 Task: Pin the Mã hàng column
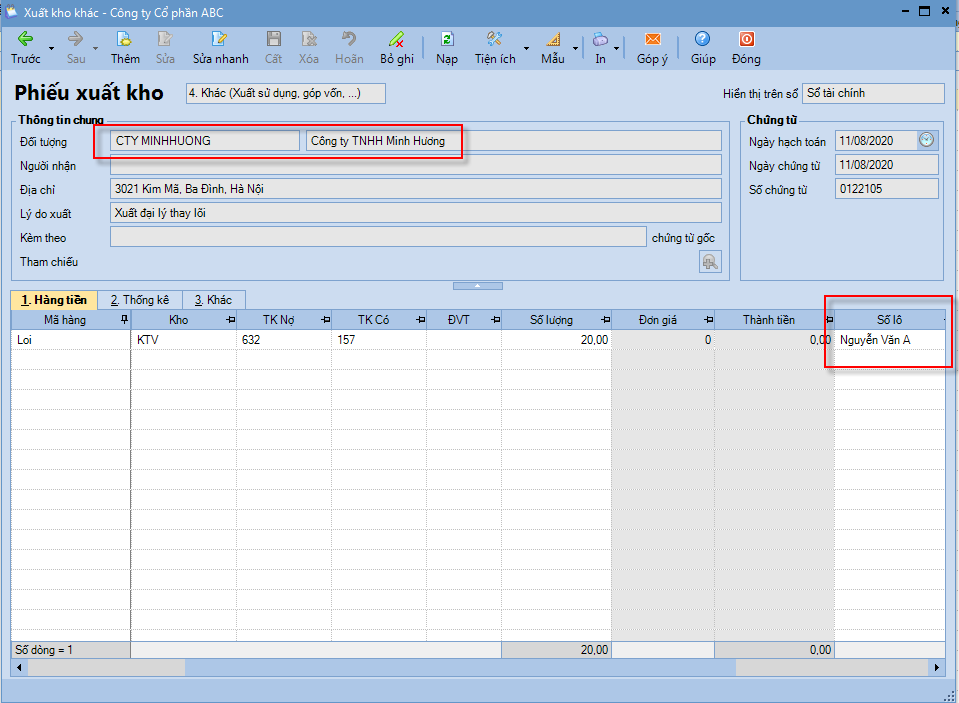(x=124, y=319)
